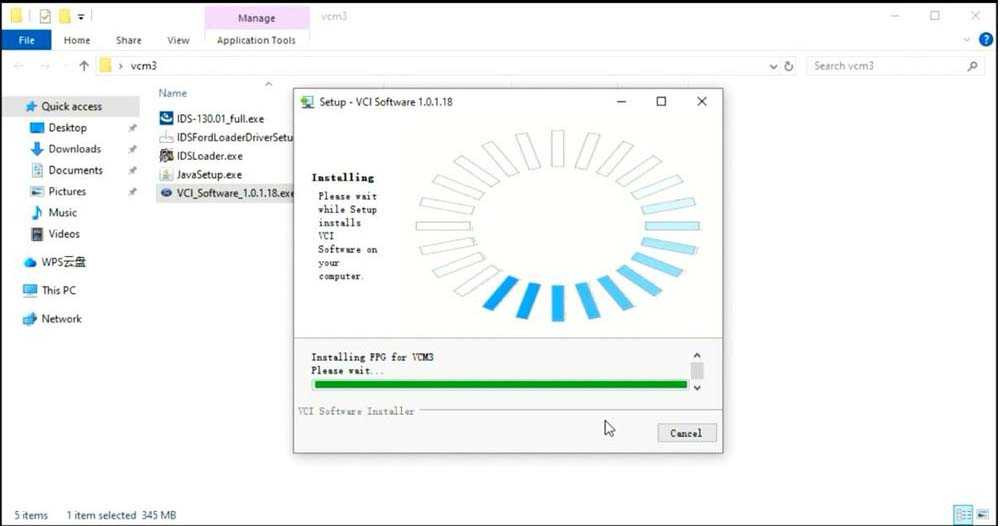Expand the address bar history dropdown
This screenshot has height=526, width=1000.
click(773, 66)
